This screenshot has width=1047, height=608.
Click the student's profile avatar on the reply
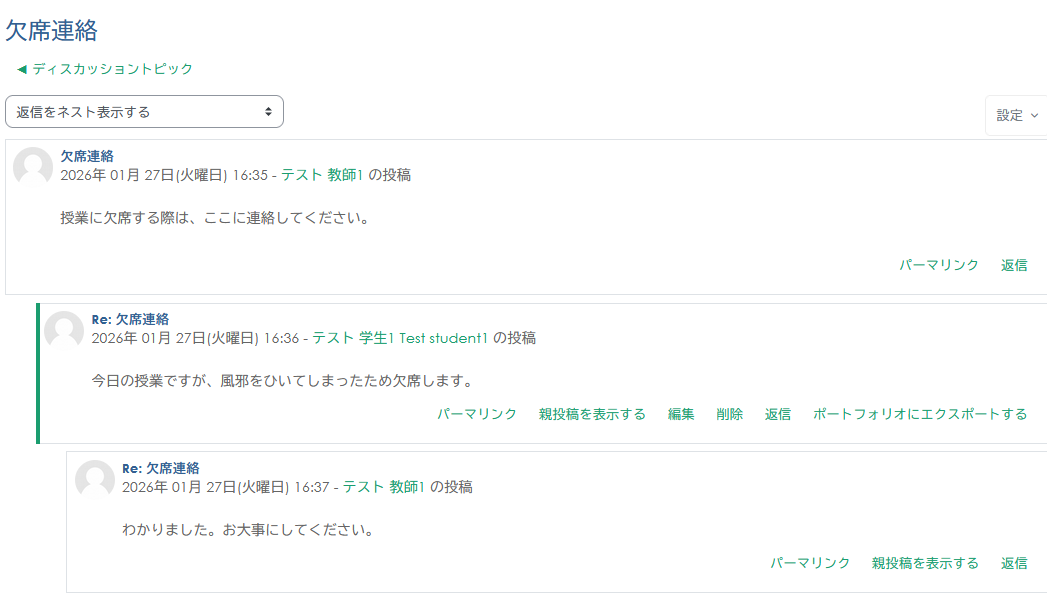[64, 331]
